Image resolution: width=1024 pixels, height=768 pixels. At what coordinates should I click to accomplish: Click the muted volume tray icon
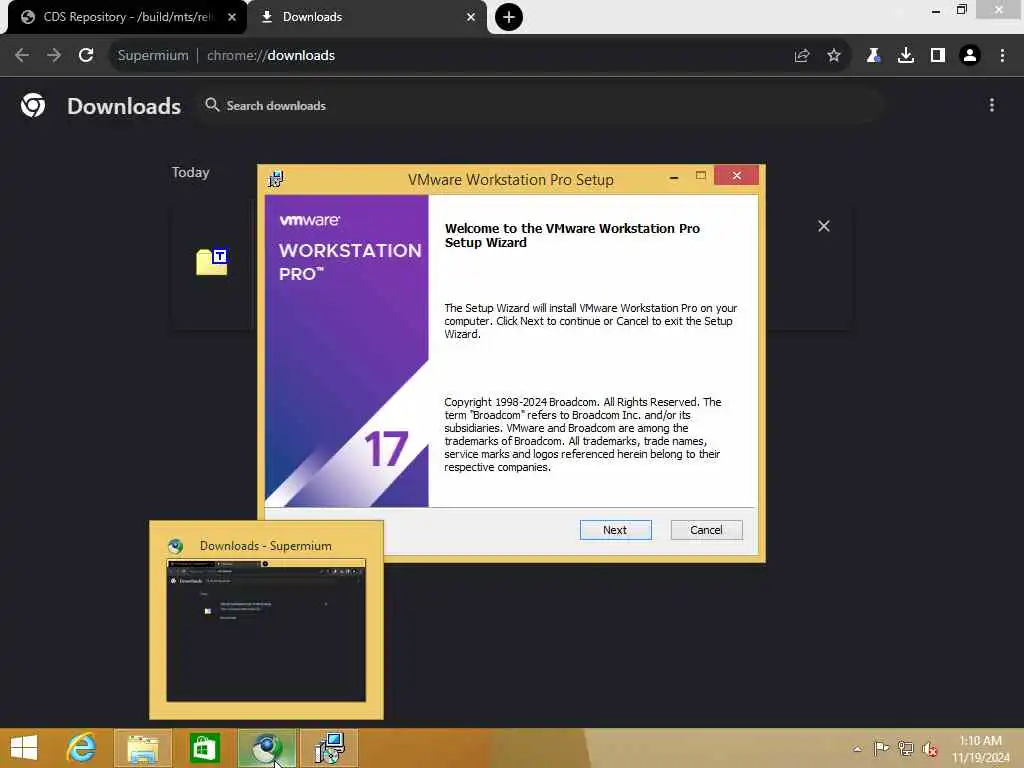[x=930, y=749]
